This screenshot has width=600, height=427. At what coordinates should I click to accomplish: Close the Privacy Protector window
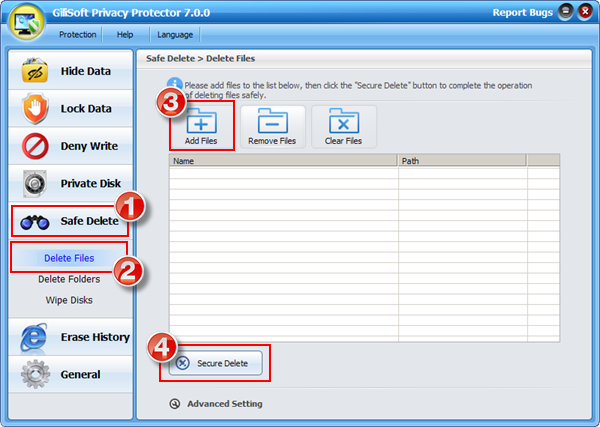coord(585,12)
